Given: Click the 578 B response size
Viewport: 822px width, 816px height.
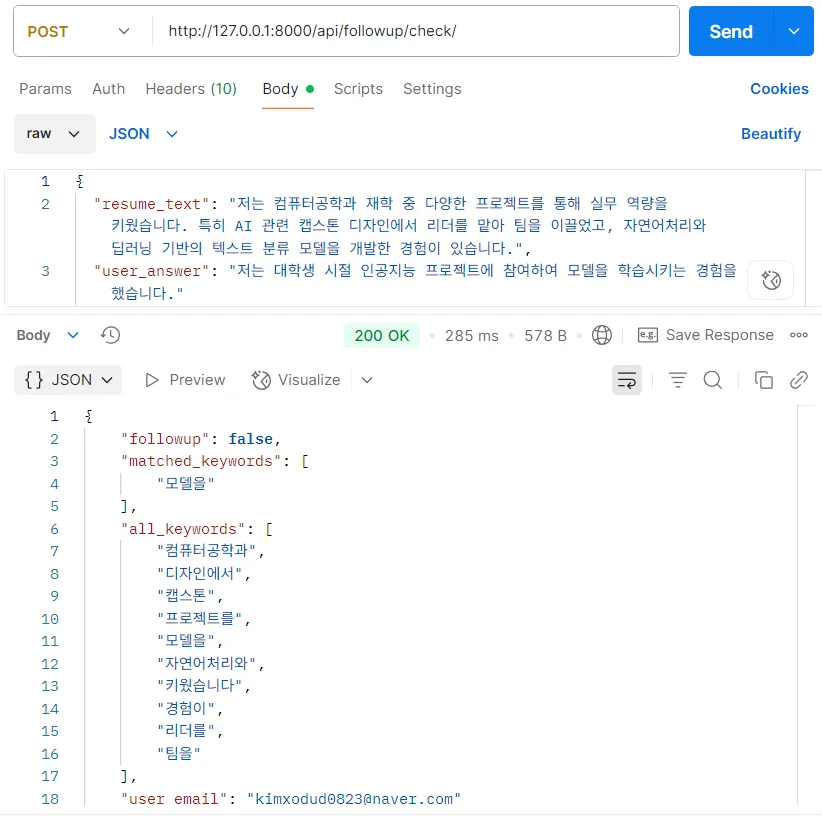Looking at the screenshot, I should [545, 335].
